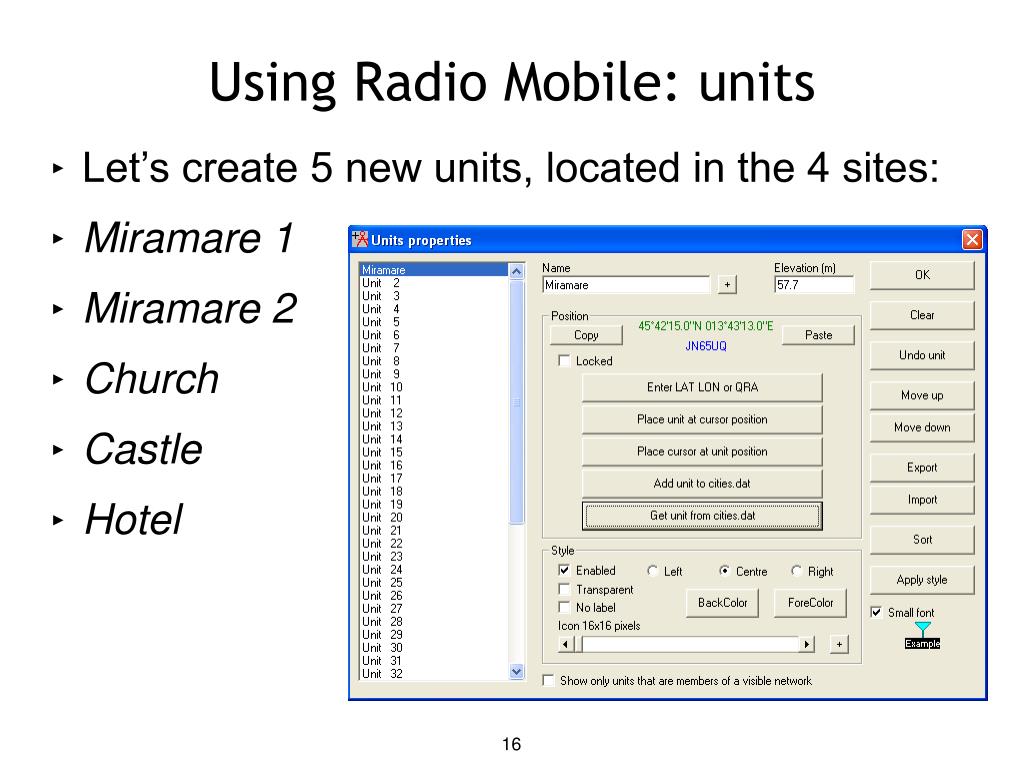The width and height of the screenshot is (1024, 768).
Task: Click the Elevation input field
Action: point(814,285)
